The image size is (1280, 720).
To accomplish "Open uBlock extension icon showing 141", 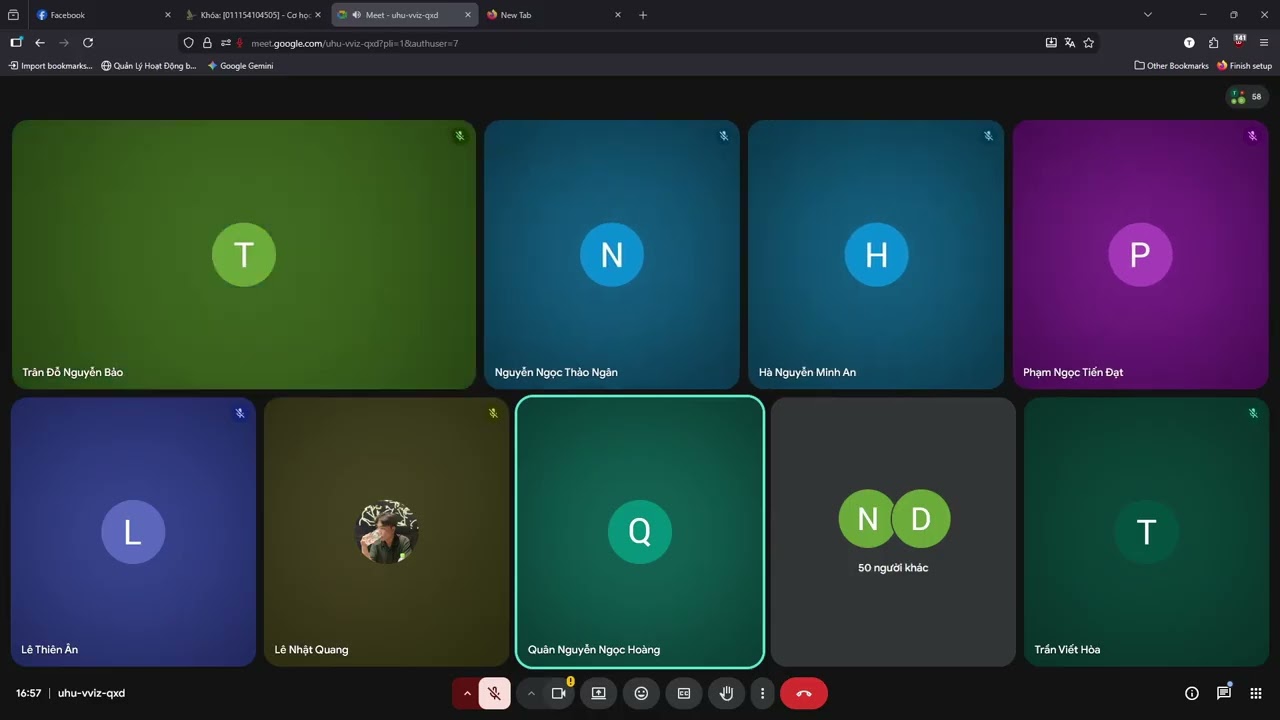I will coord(1240,42).
